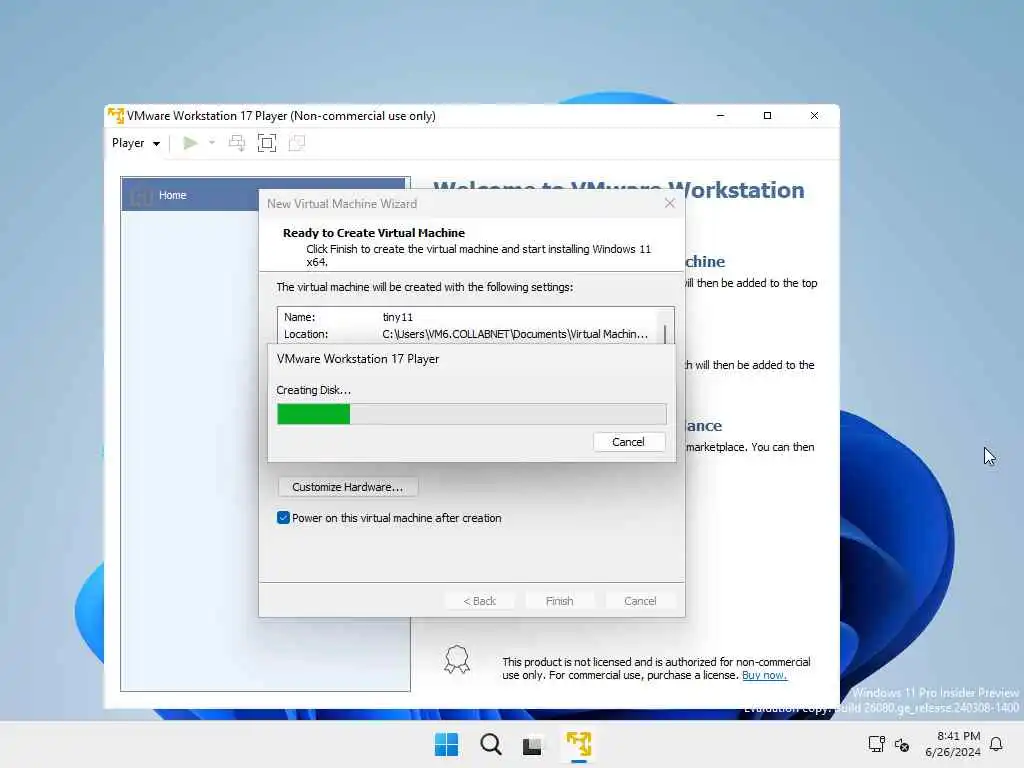Maximize the VMware Workstation Player window
1024x768 pixels.
(x=767, y=116)
